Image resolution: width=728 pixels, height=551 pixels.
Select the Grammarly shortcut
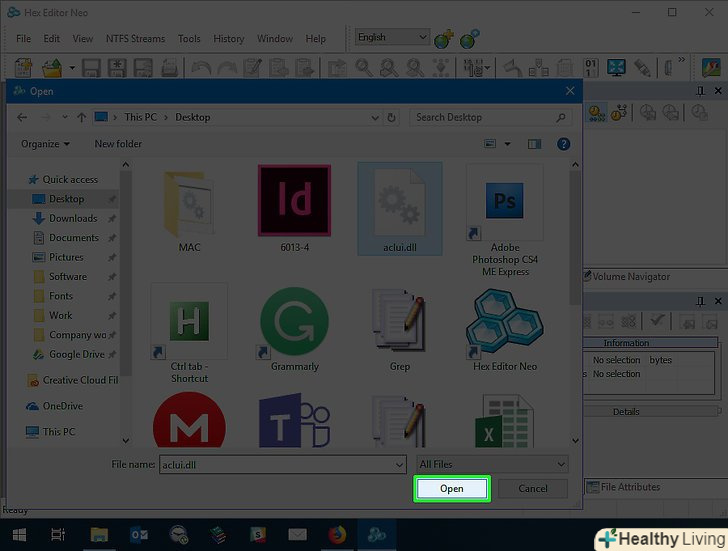tap(294, 330)
